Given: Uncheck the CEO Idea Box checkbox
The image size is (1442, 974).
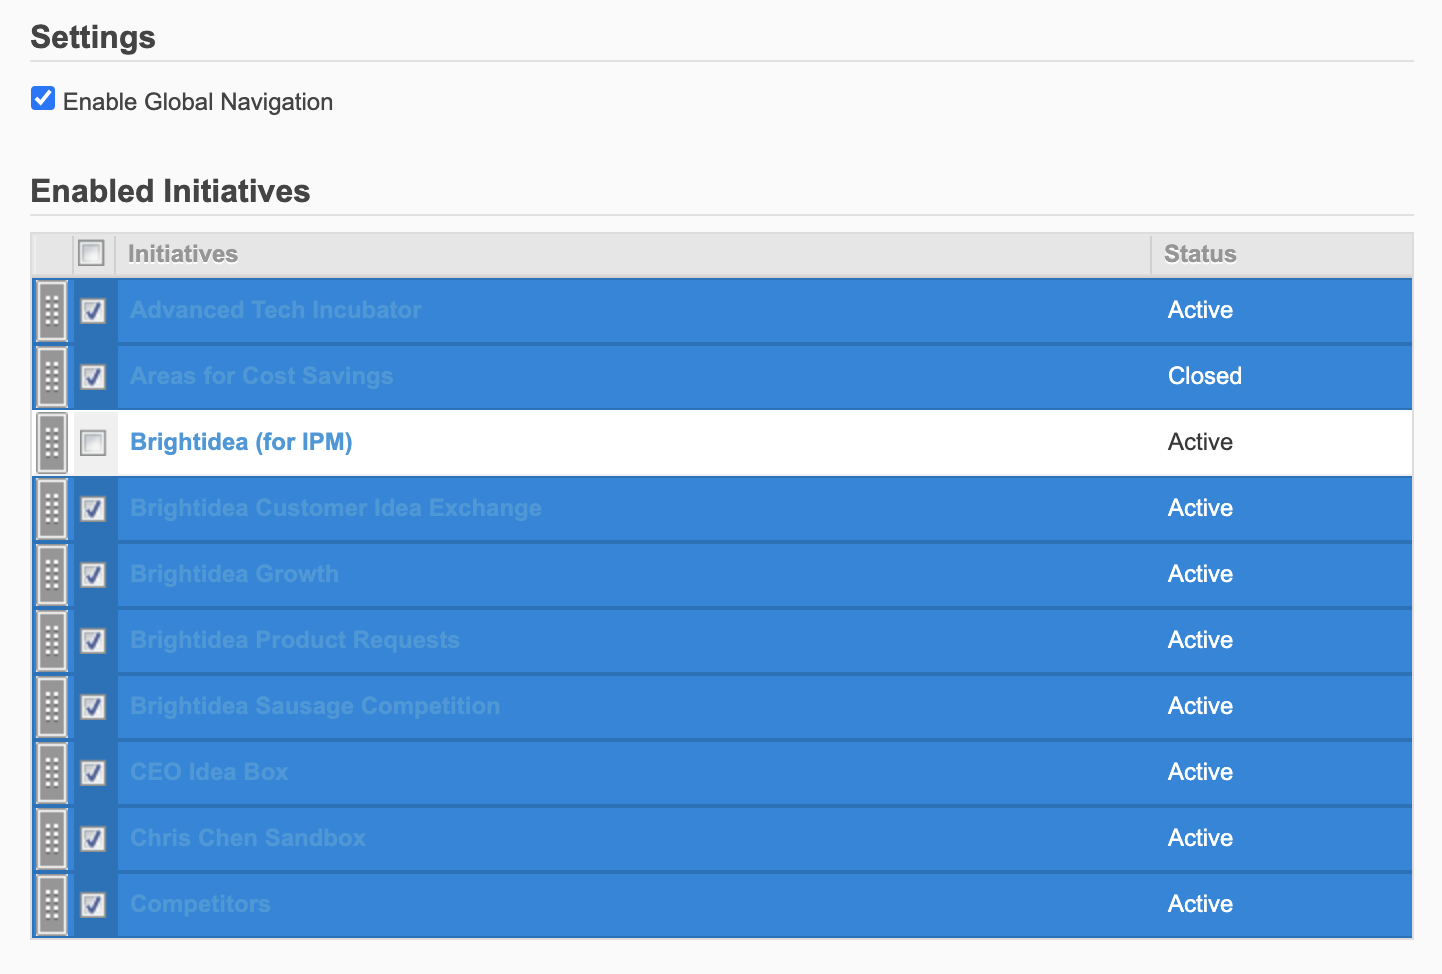Looking at the screenshot, I should 93,773.
